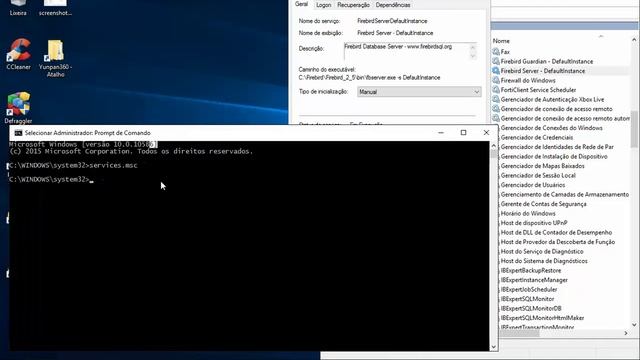Click the Command Prompt title bar icon

click(x=18, y=133)
